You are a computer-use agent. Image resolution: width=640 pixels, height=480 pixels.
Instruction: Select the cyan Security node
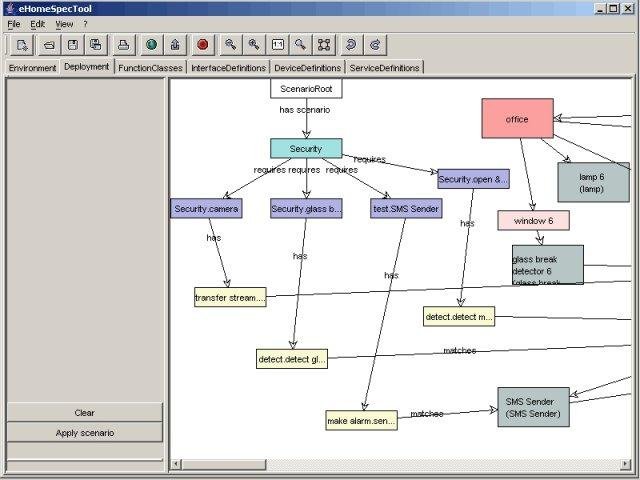click(x=306, y=149)
